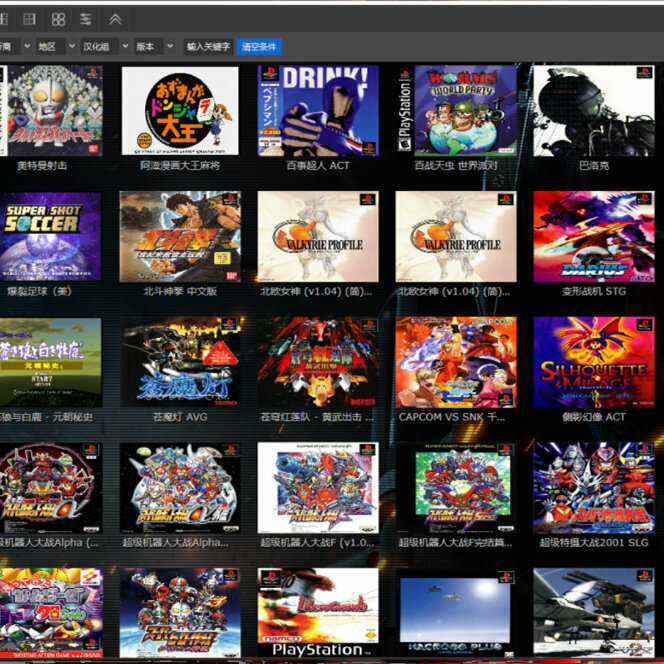The image size is (664, 664).
Task: Open the filter sliders settings icon
Action: 86,19
